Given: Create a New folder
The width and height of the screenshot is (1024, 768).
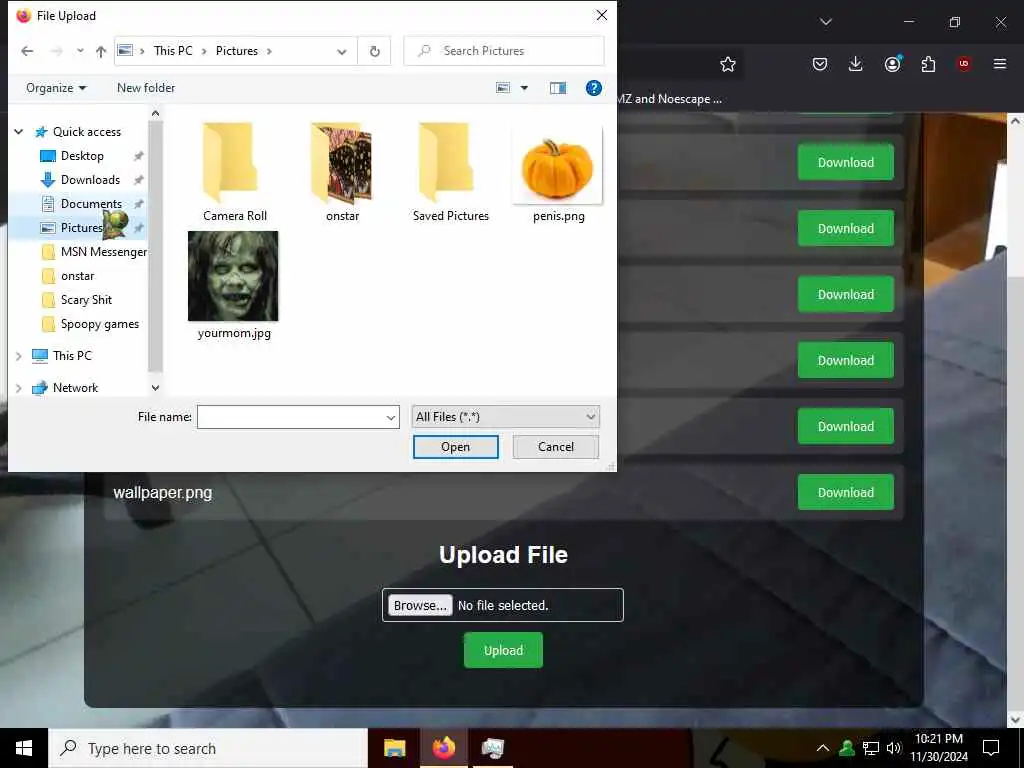Looking at the screenshot, I should tap(146, 88).
